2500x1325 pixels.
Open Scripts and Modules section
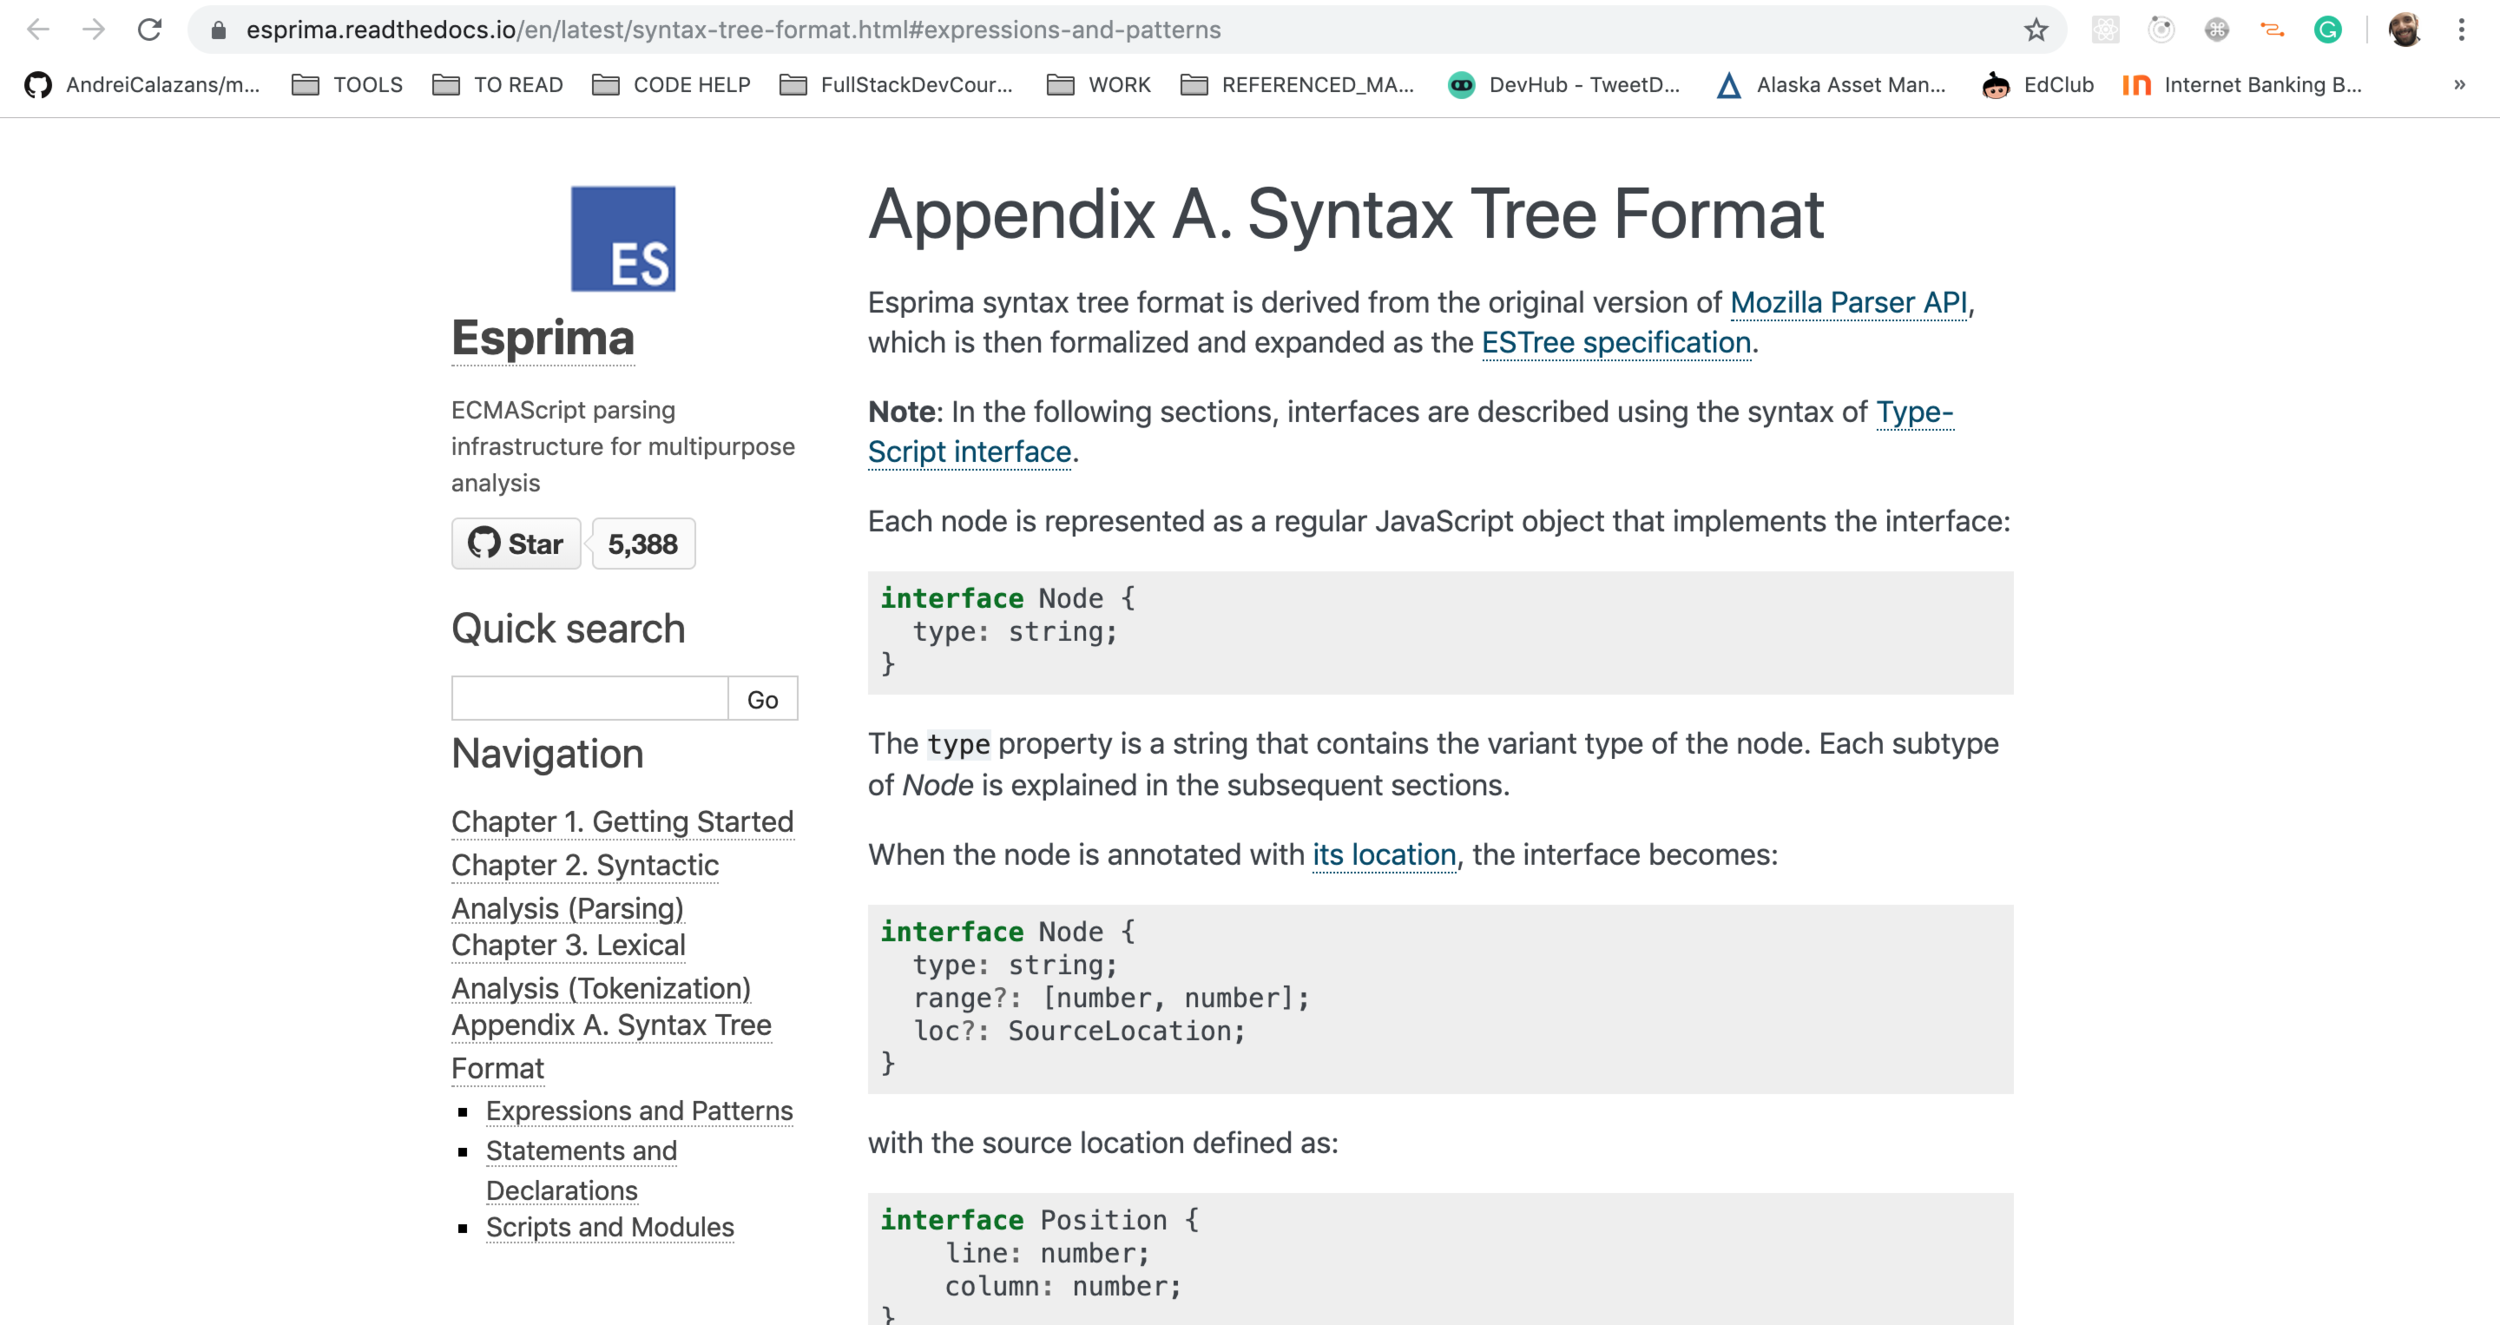coord(609,1226)
